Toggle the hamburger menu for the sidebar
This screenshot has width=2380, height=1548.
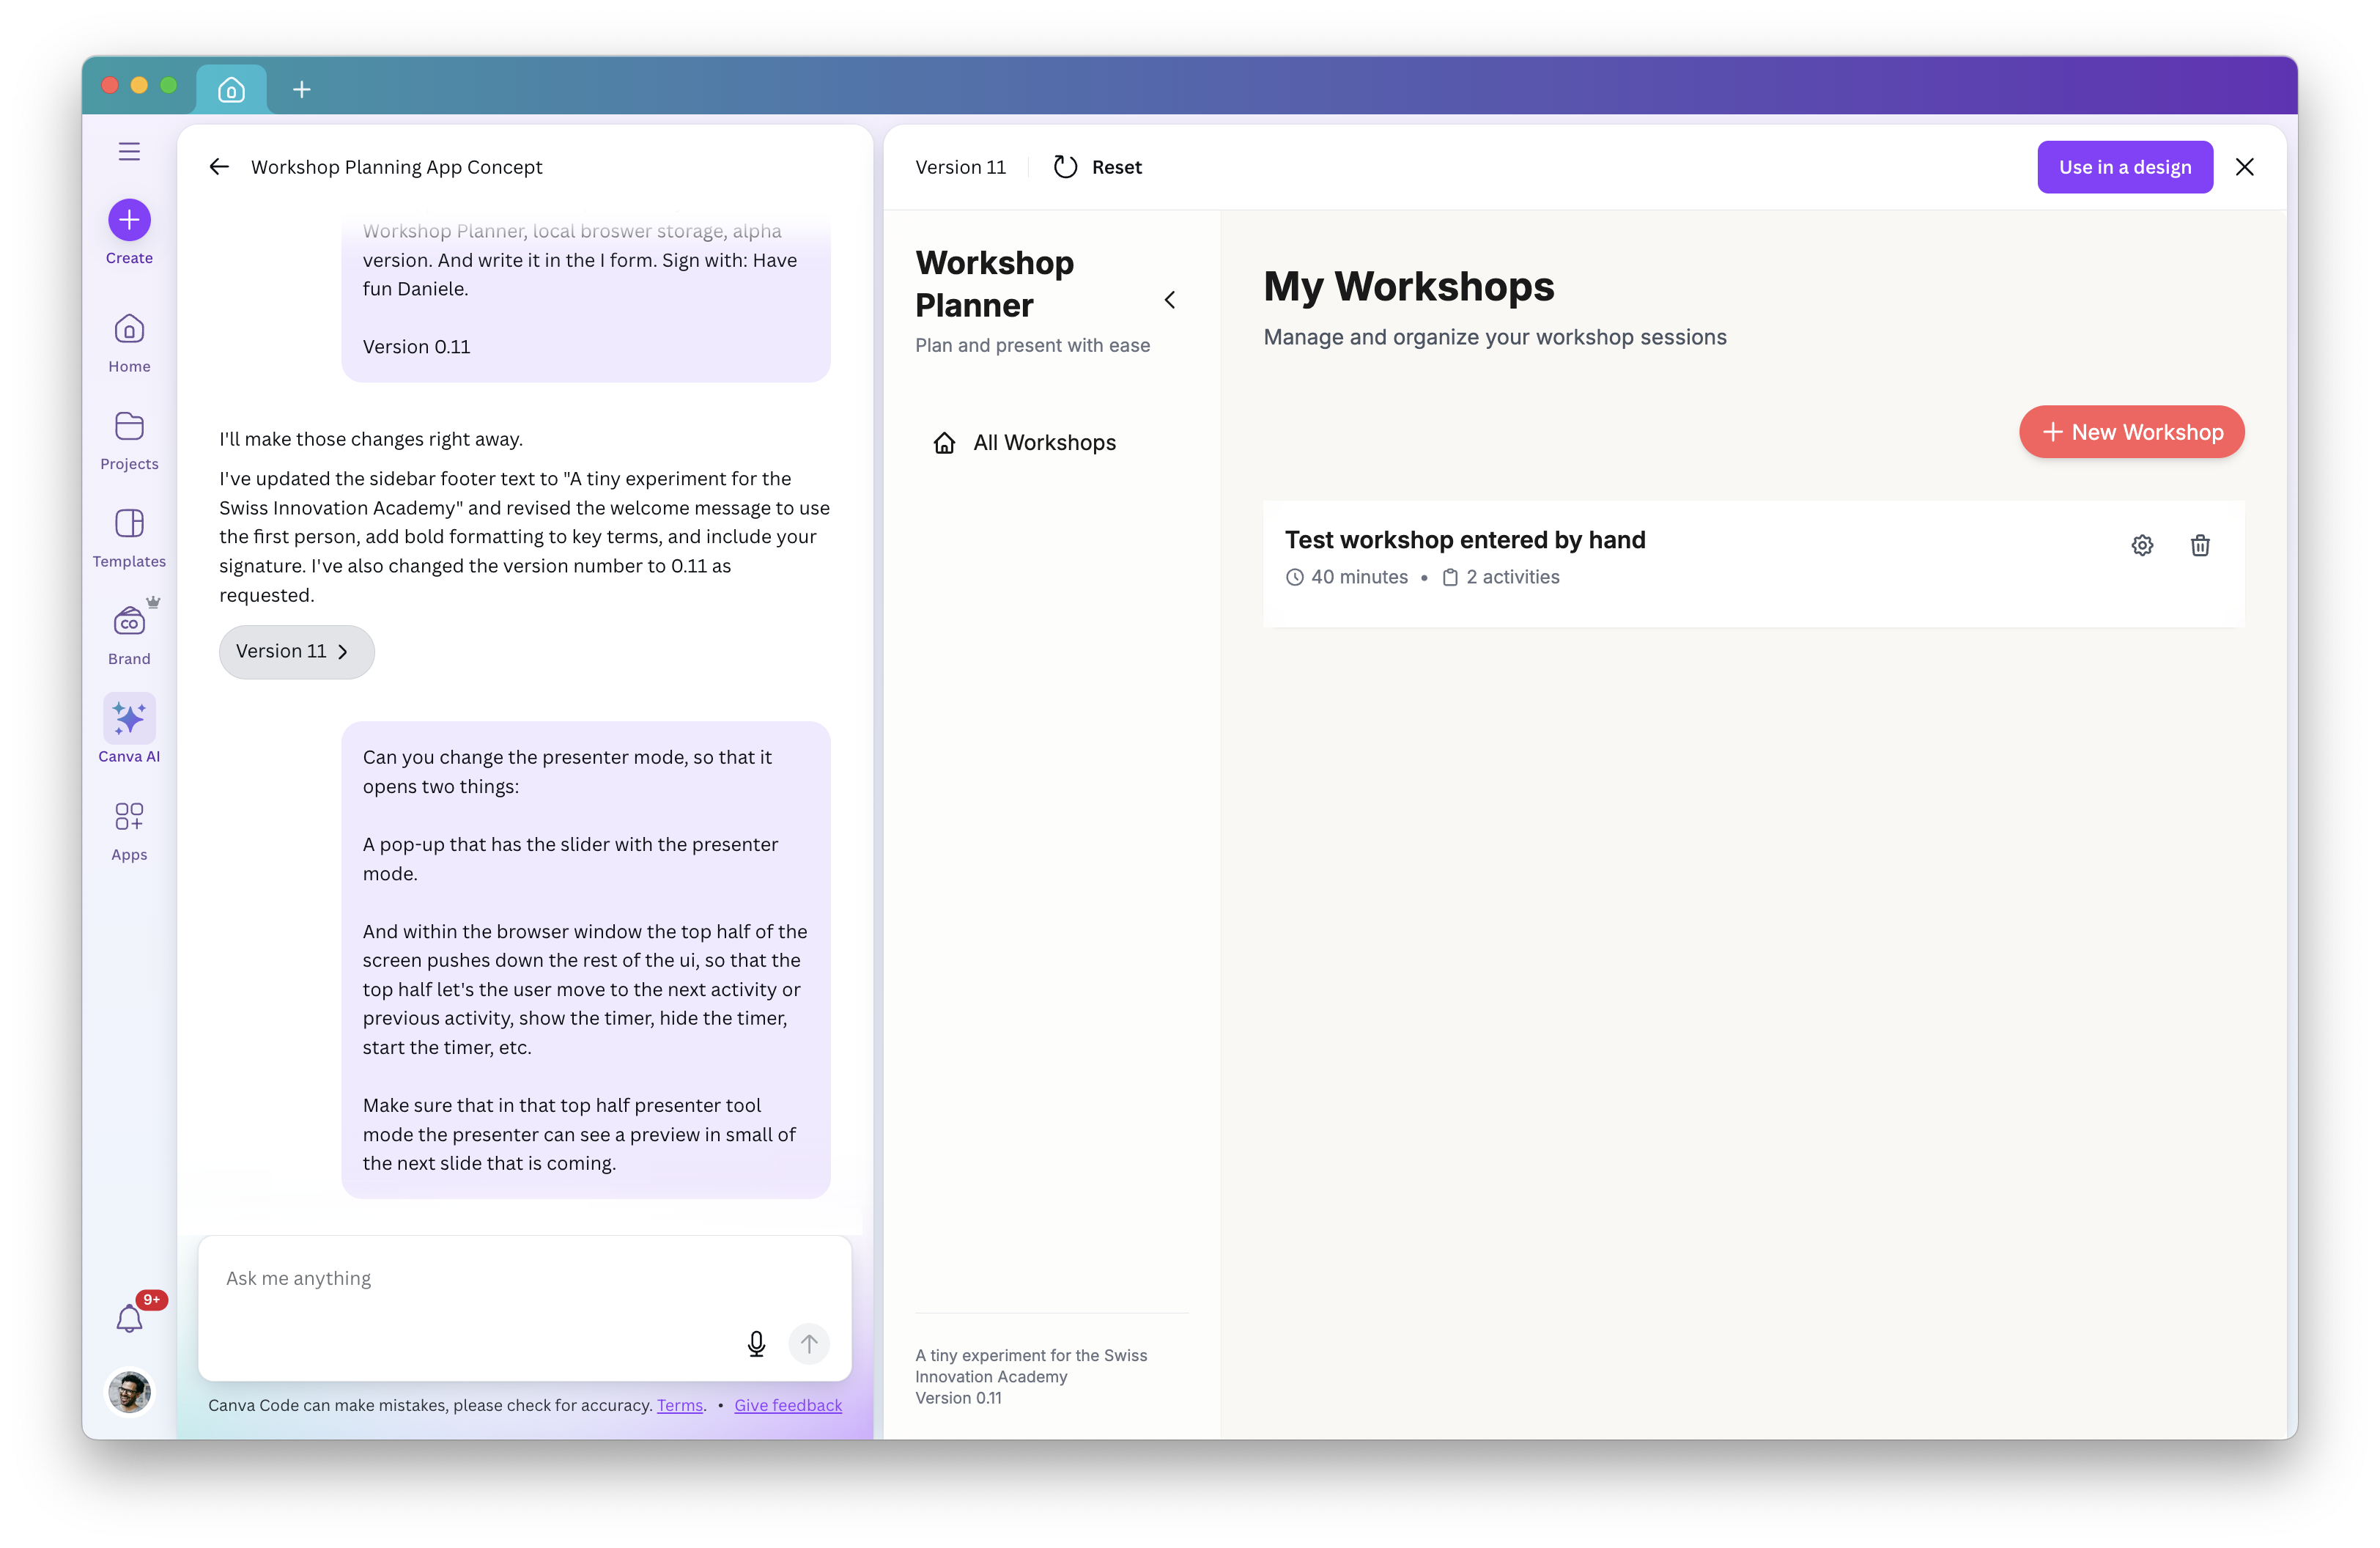(129, 151)
